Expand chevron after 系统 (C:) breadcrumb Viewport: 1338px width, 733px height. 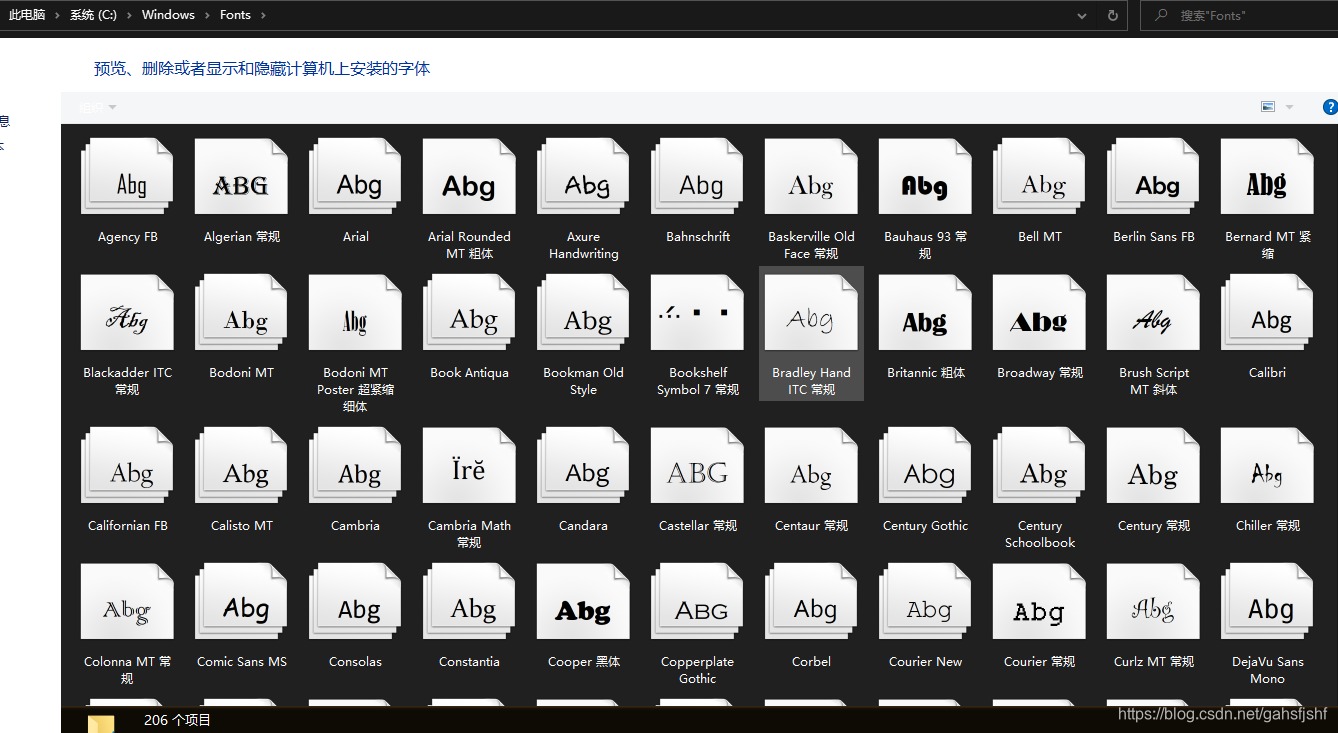point(130,15)
